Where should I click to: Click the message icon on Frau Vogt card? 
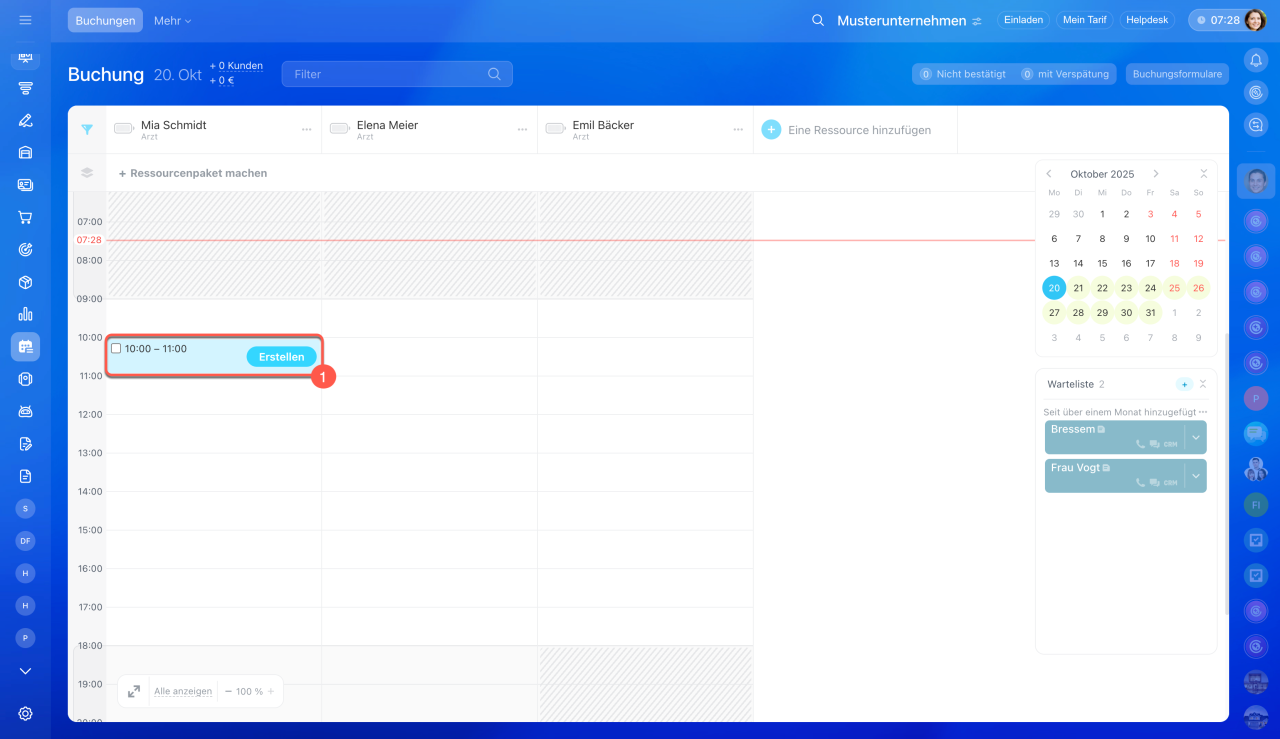[x=1155, y=482]
